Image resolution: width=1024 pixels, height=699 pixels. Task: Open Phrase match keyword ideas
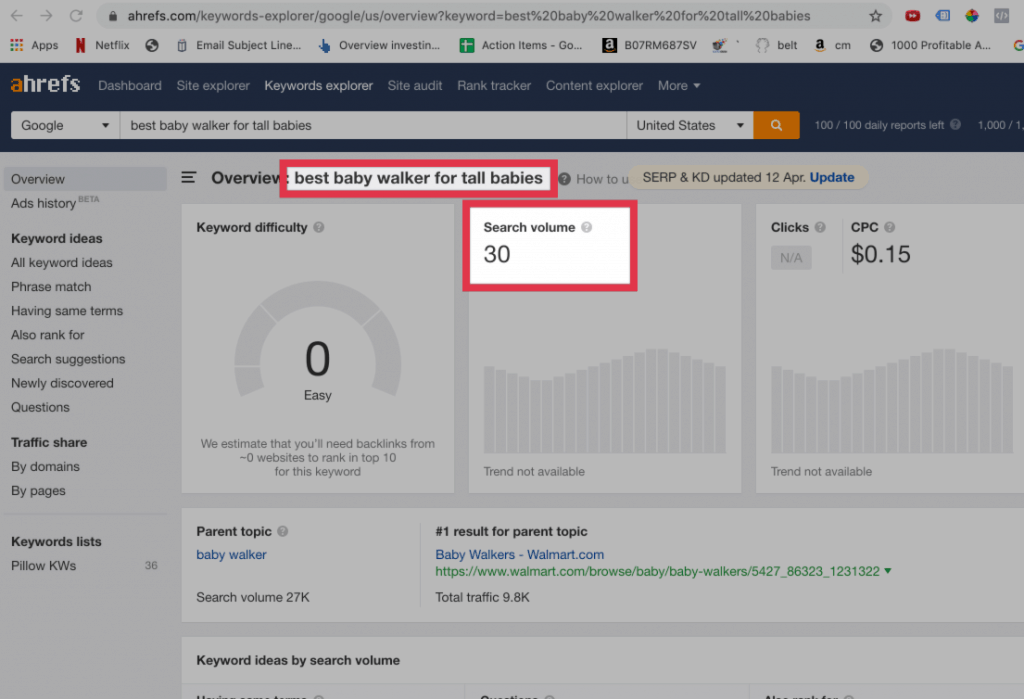[51, 287]
